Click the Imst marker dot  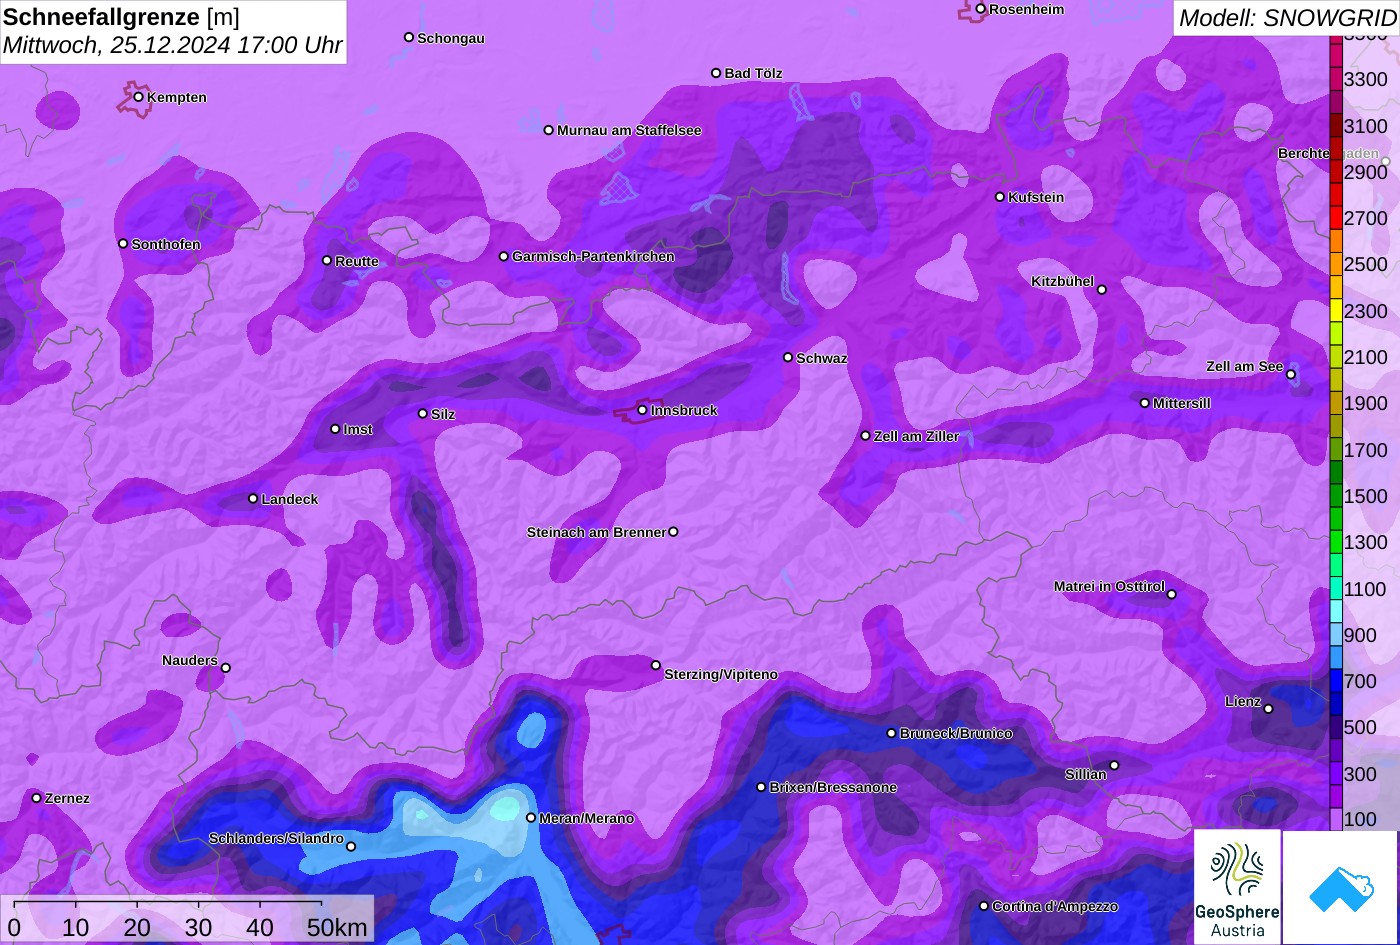335,429
